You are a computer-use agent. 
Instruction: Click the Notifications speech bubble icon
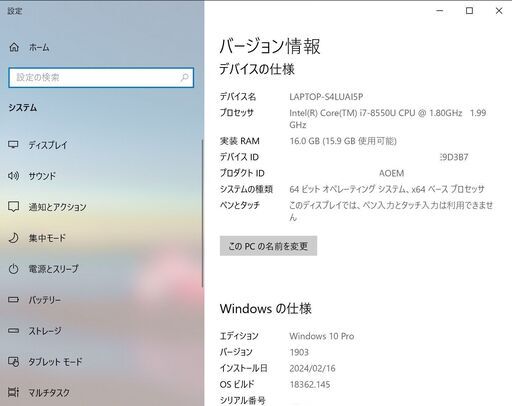click(13, 207)
